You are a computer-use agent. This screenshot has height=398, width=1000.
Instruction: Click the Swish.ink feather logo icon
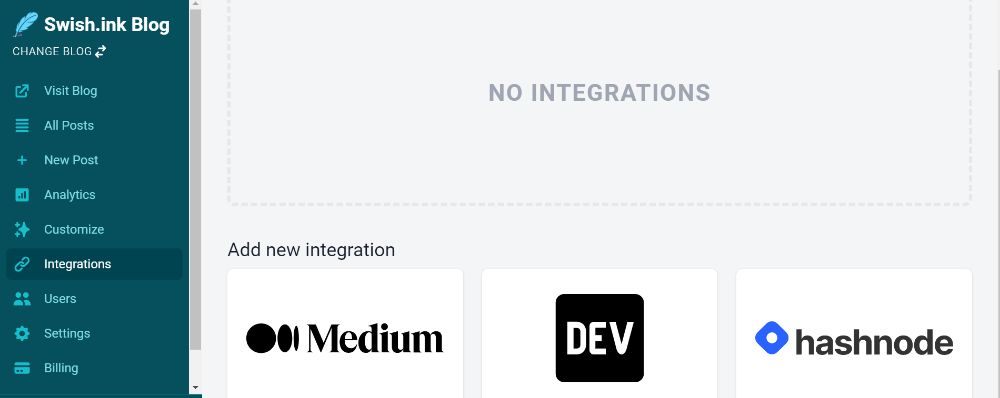point(26,25)
